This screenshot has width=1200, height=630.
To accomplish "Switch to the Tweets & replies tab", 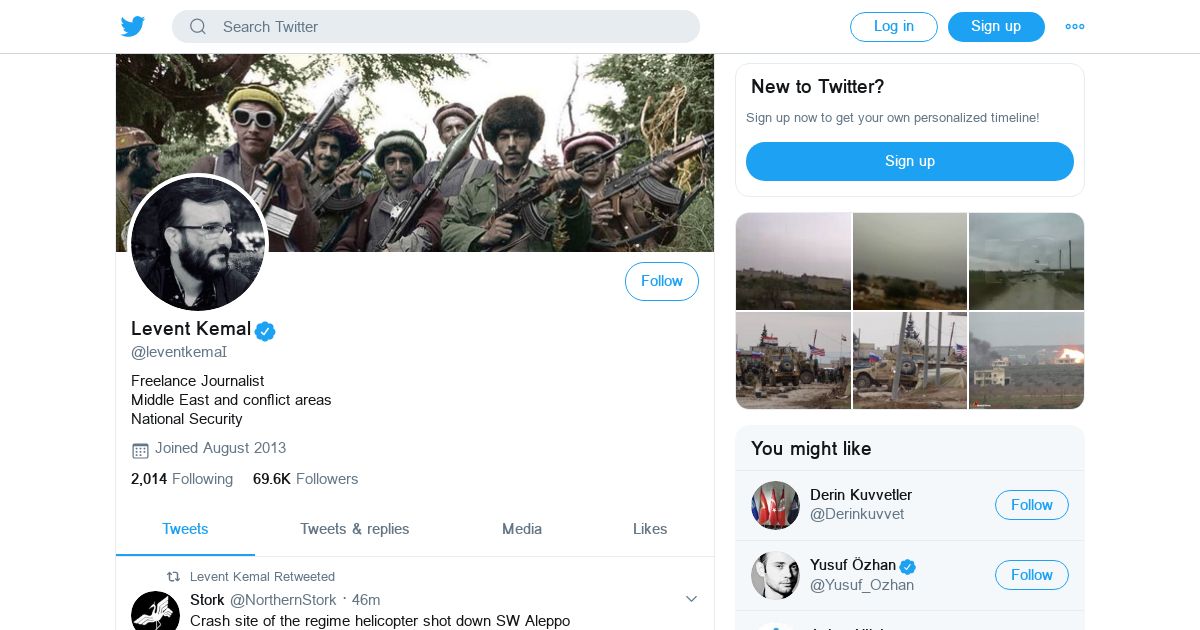I will pos(354,529).
